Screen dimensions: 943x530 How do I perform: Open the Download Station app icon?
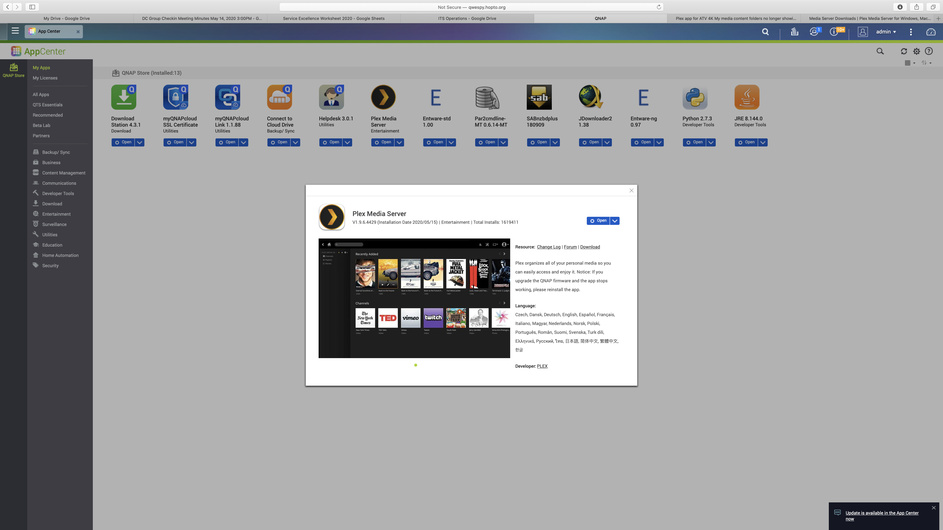click(123, 97)
